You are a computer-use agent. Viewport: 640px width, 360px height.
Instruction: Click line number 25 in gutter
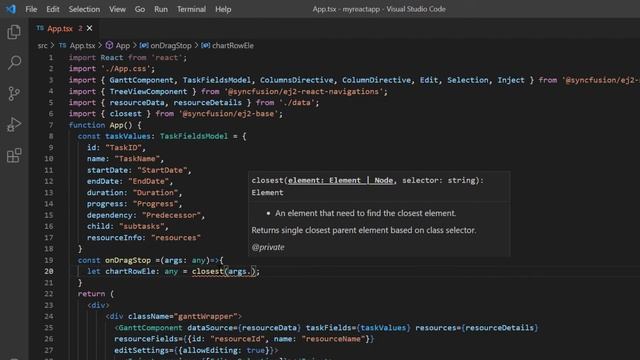click(x=49, y=327)
